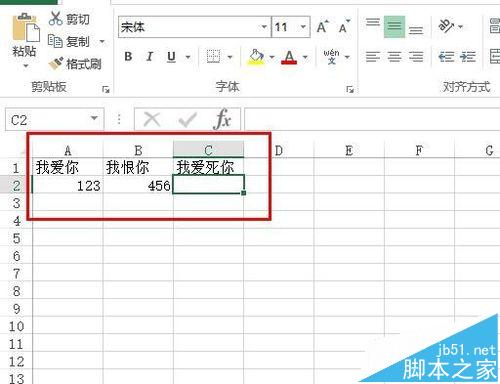Image resolution: width=500 pixels, height=384 pixels.
Task: Expand the font name dropdown arrow
Action: [265, 27]
